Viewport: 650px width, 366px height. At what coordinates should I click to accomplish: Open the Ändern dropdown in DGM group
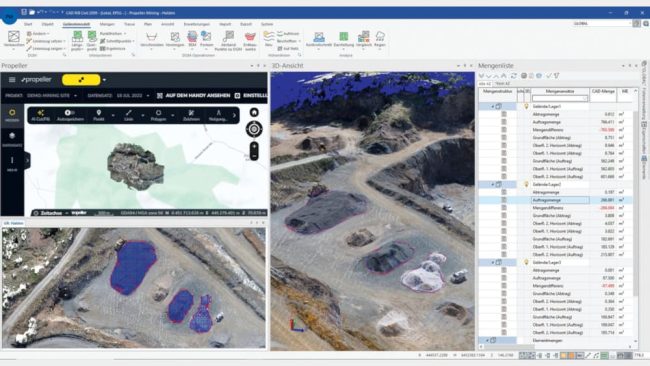[38, 34]
